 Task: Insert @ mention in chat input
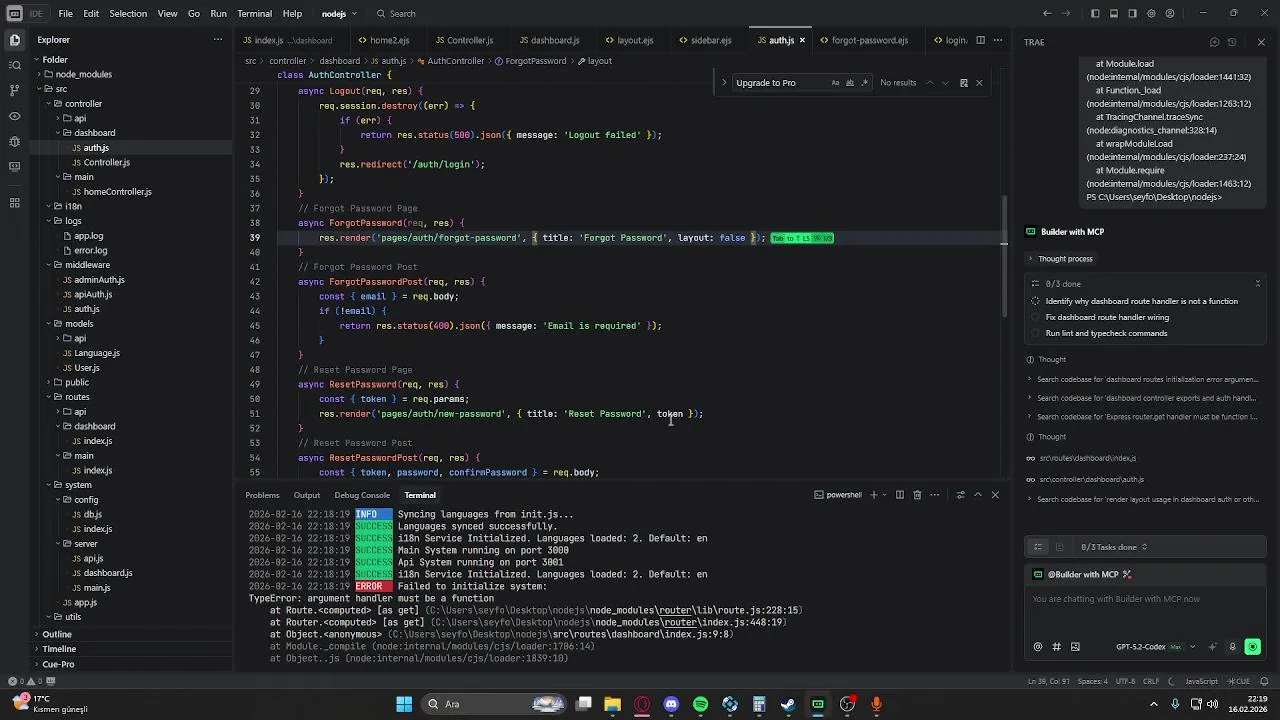[x=1037, y=647]
